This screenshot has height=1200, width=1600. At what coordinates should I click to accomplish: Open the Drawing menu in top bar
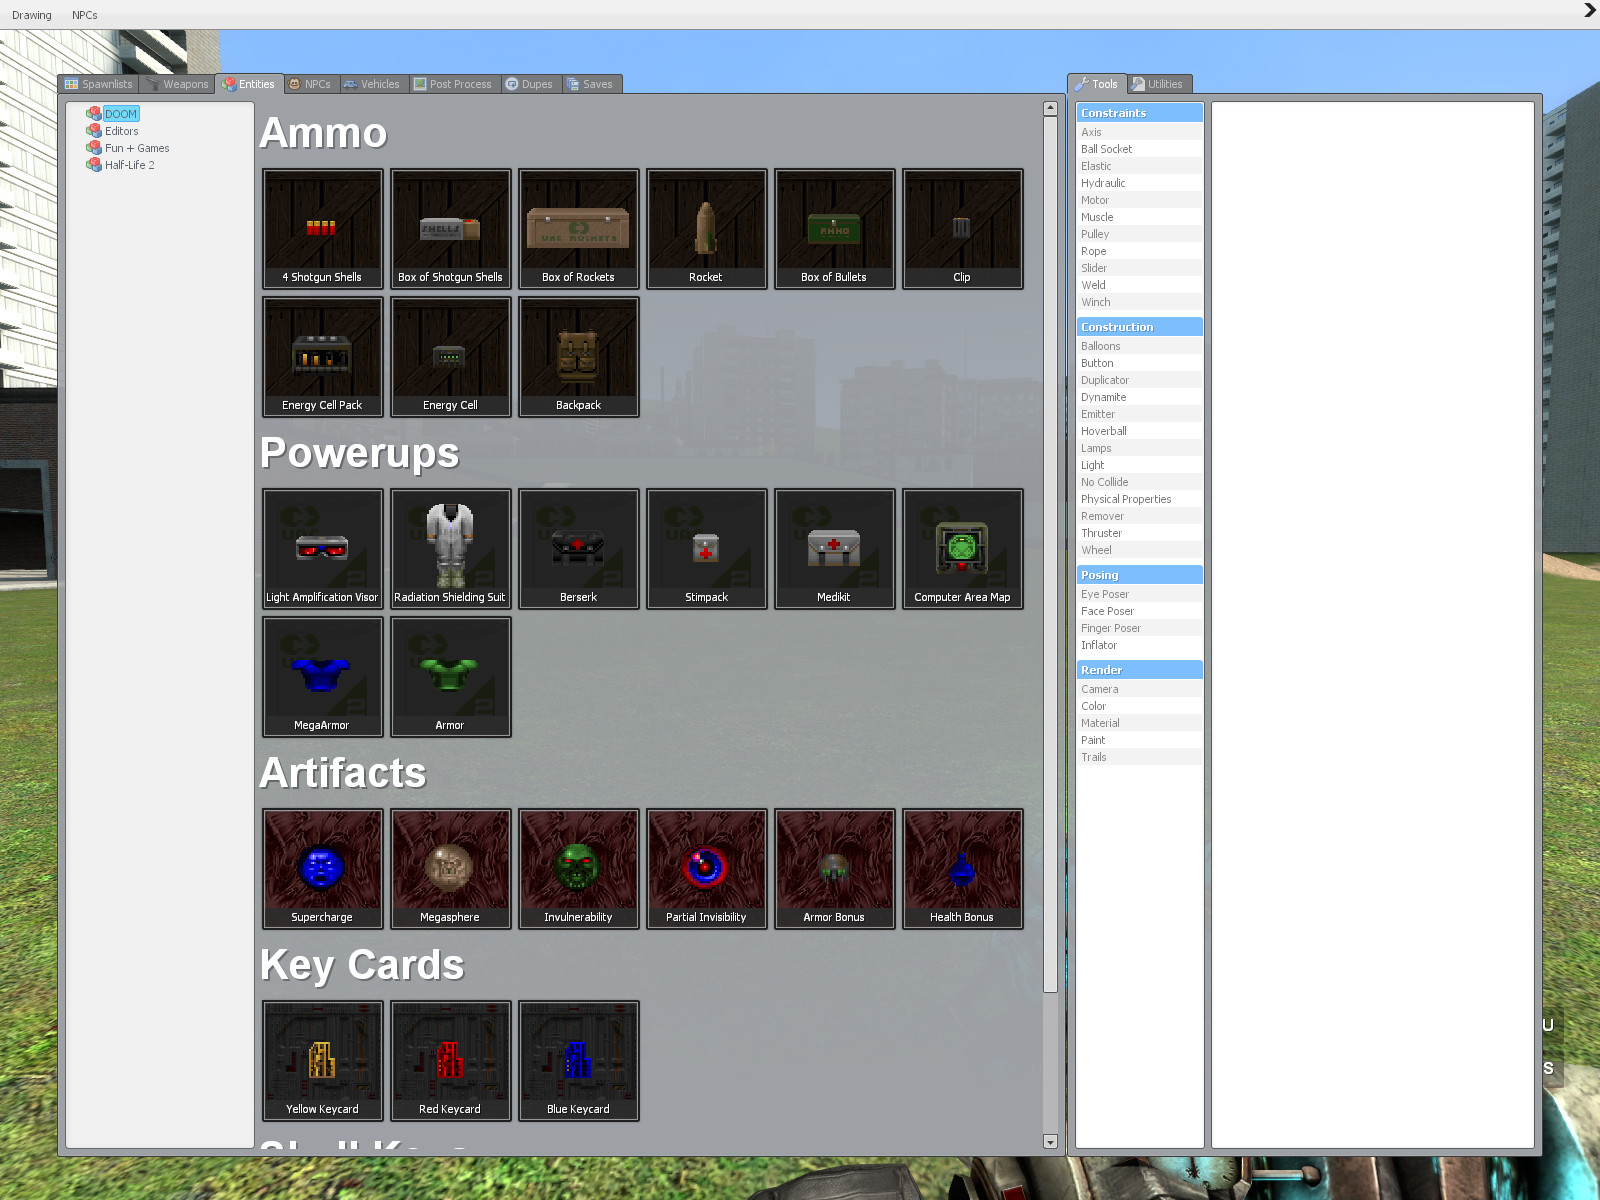pos(32,15)
